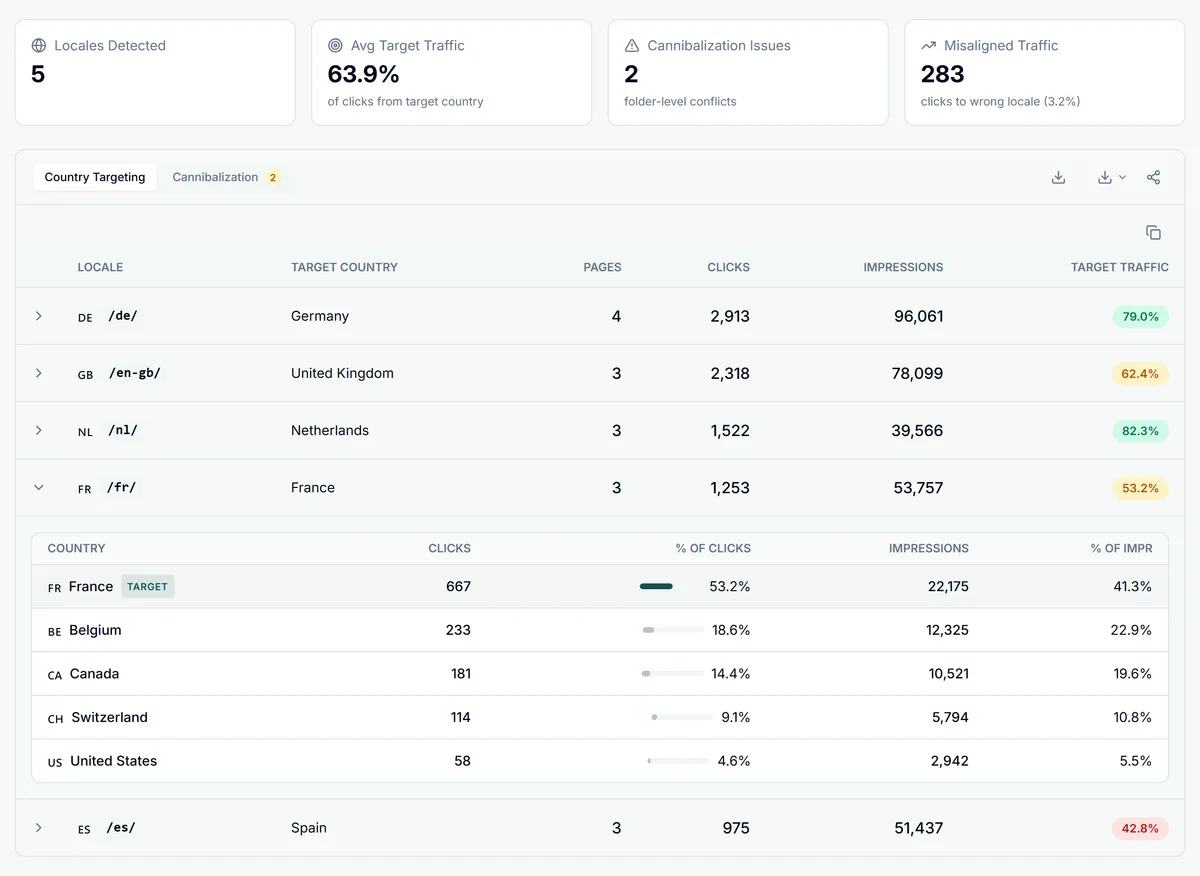Click the 22,175 impressions value
This screenshot has height=876, width=1200.
(x=948, y=586)
